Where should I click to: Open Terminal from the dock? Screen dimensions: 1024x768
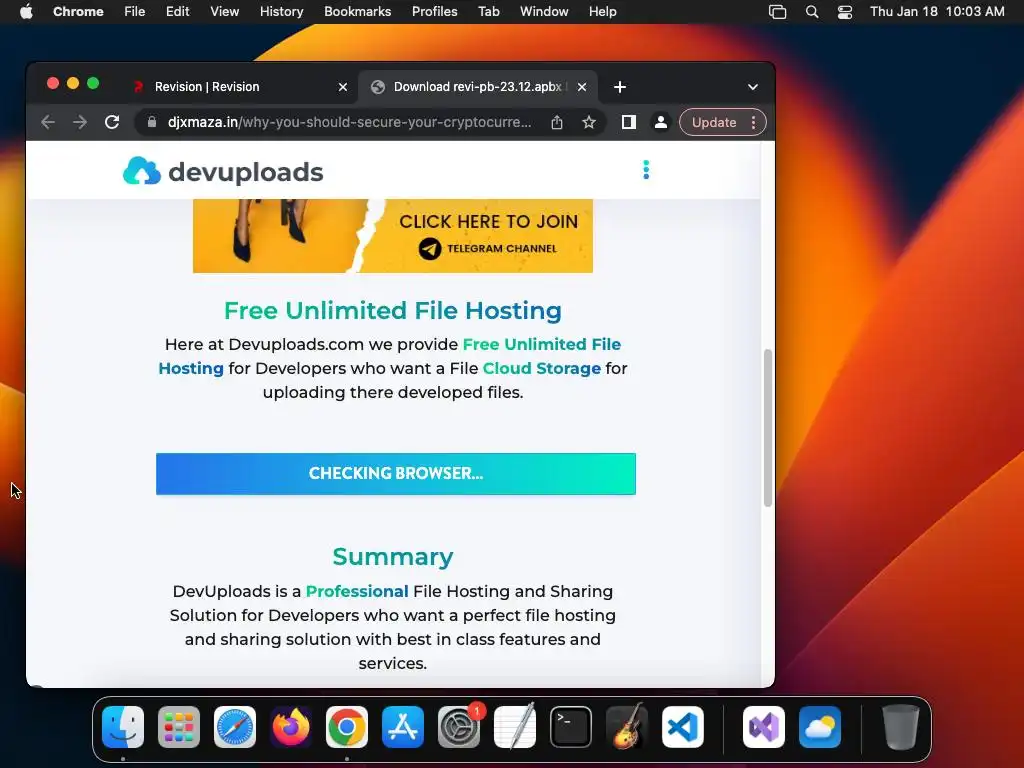(571, 727)
